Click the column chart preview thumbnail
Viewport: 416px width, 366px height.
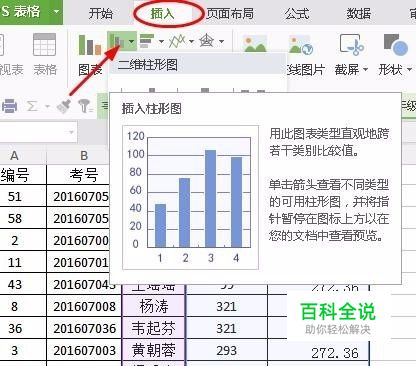(191, 197)
